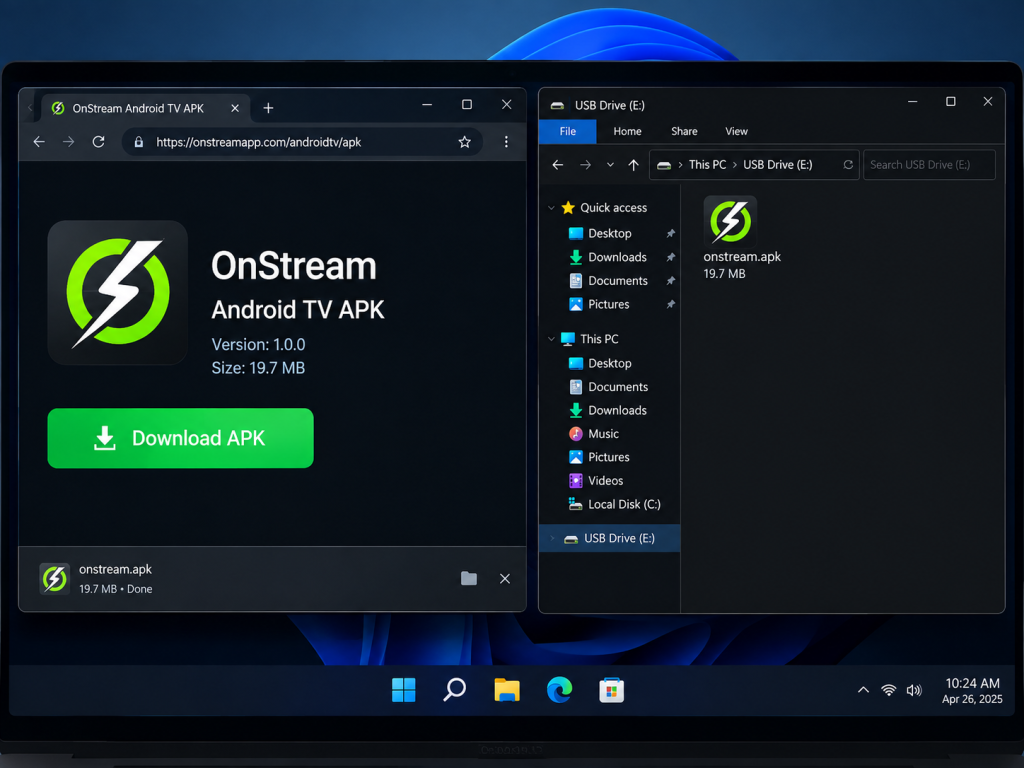The width and height of the screenshot is (1024, 768).
Task: Open the Share ribbon tab
Action: (x=684, y=131)
